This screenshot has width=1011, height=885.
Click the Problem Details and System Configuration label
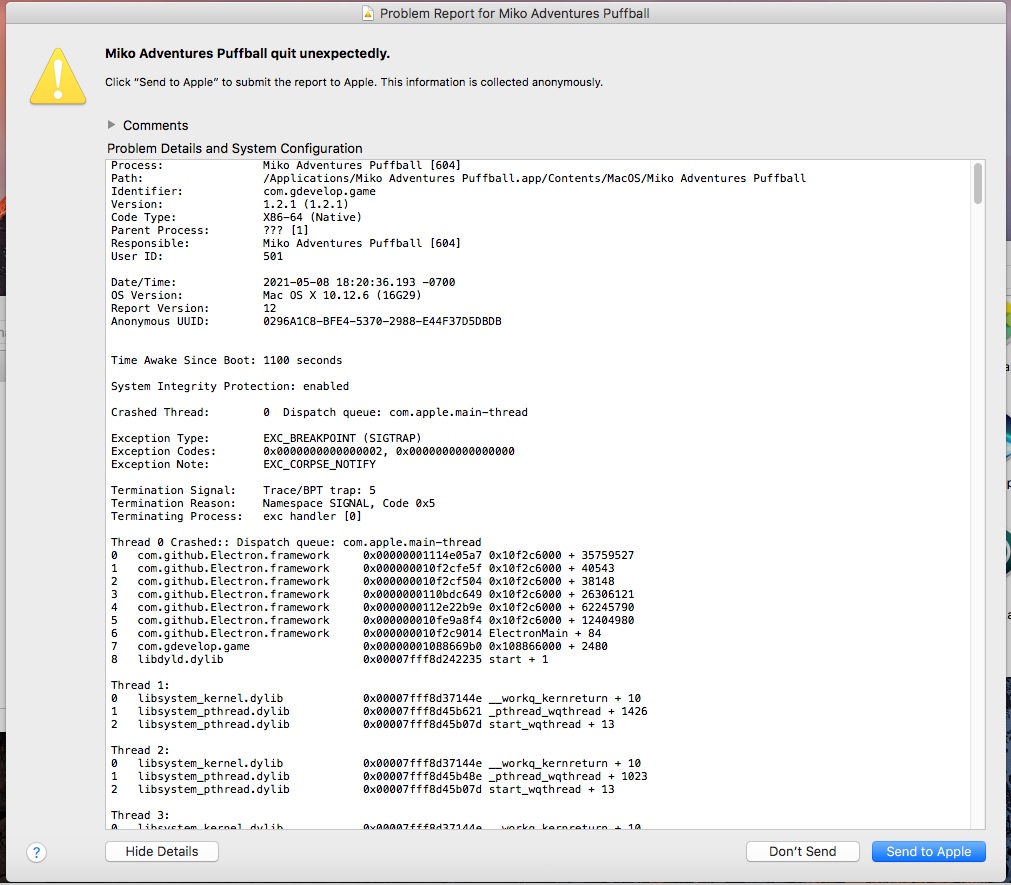click(x=235, y=148)
